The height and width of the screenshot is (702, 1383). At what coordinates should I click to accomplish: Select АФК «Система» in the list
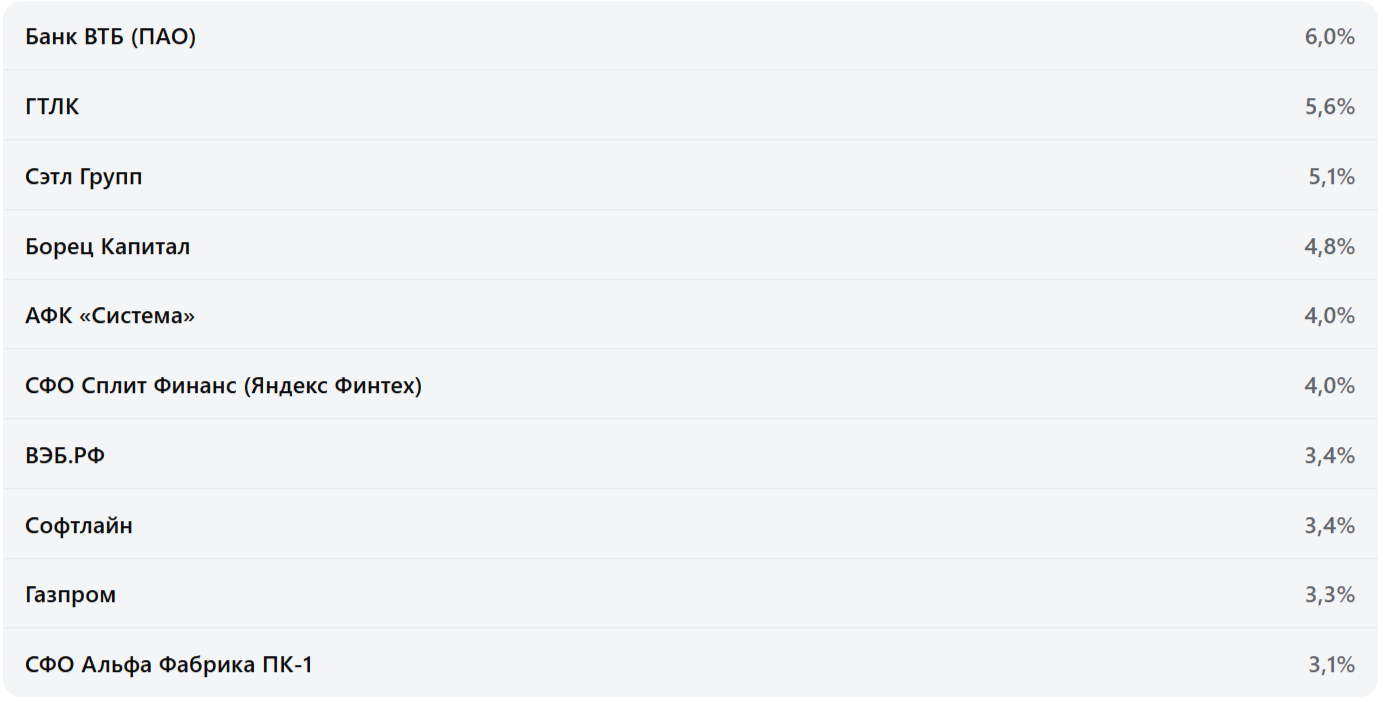point(110,316)
